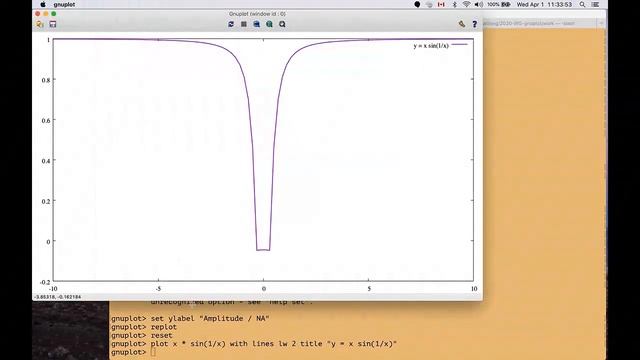Replot the graph using the refresh icon
This screenshot has height=360, width=640.
(231, 24)
